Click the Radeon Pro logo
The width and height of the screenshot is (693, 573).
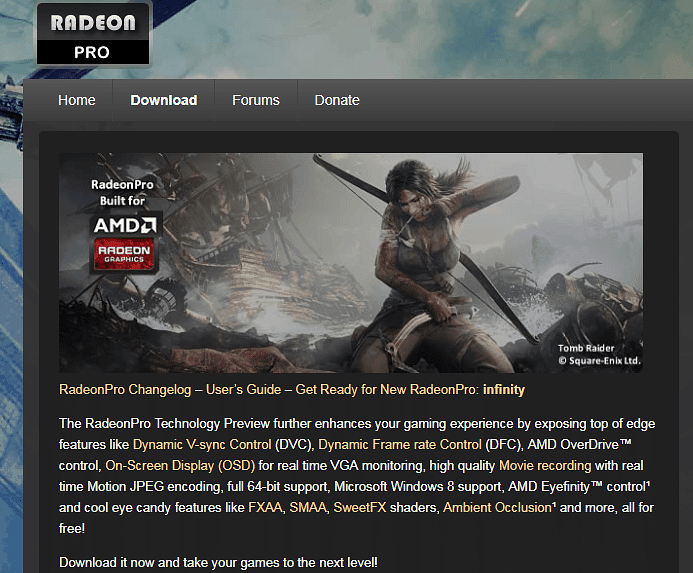93,35
